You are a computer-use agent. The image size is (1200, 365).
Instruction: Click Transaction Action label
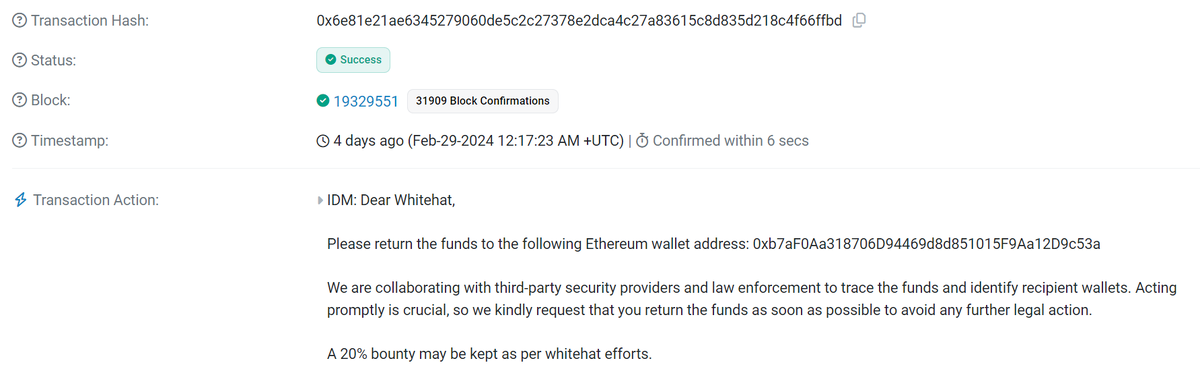(96, 200)
